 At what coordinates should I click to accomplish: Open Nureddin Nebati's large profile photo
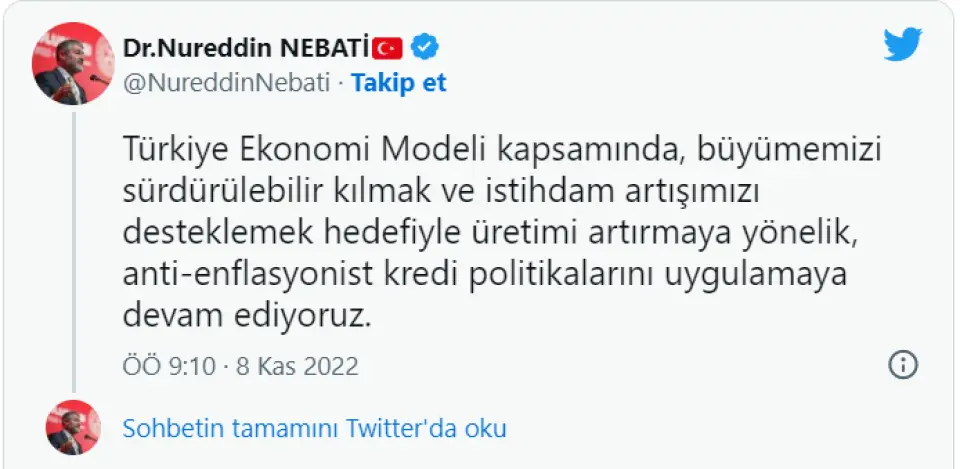coord(74,65)
